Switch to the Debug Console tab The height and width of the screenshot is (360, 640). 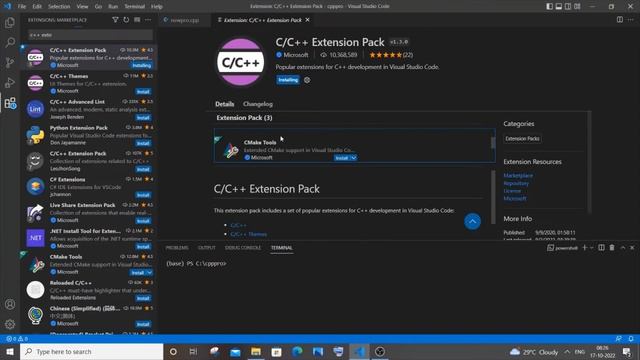[242, 248]
